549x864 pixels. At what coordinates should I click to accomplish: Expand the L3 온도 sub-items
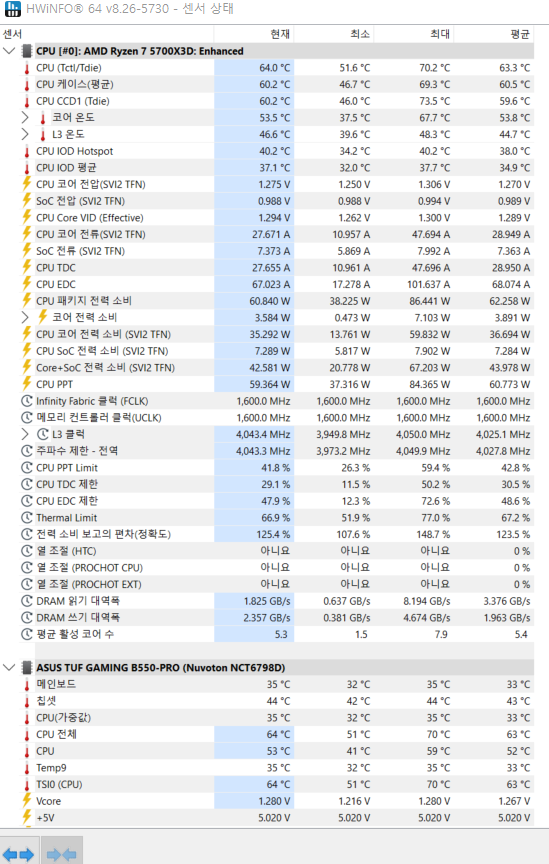pos(25,134)
